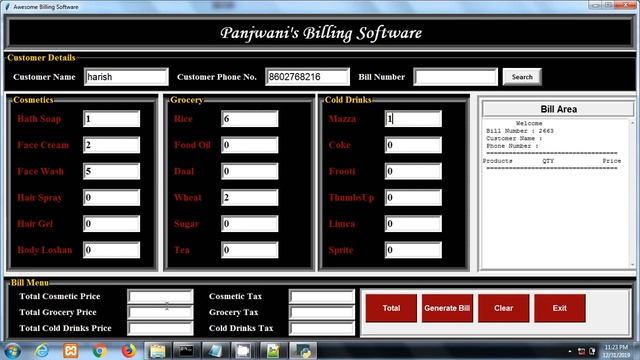Click the Mazza quantity field

coord(413,119)
